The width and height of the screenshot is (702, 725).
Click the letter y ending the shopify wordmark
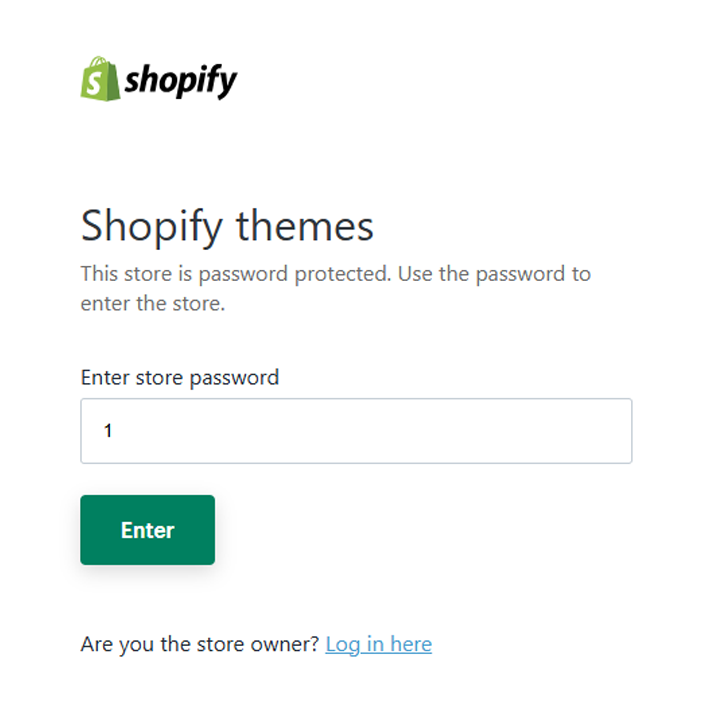[229, 83]
